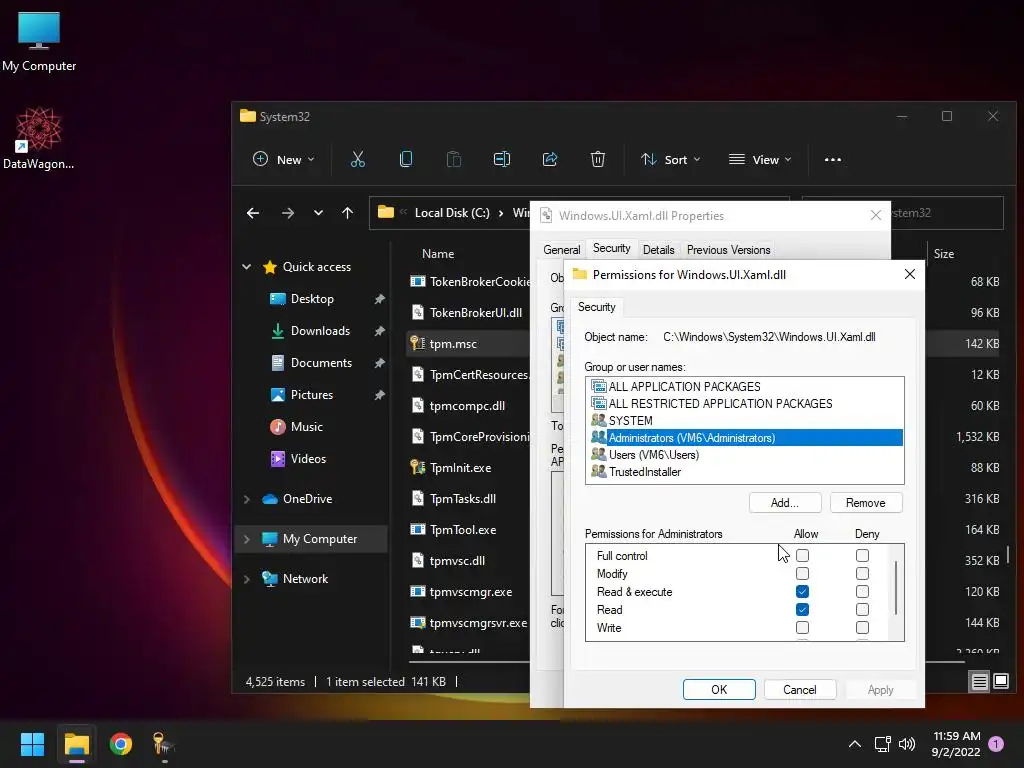Deny Full control for Administrators
1024x768 pixels.
coord(863,556)
